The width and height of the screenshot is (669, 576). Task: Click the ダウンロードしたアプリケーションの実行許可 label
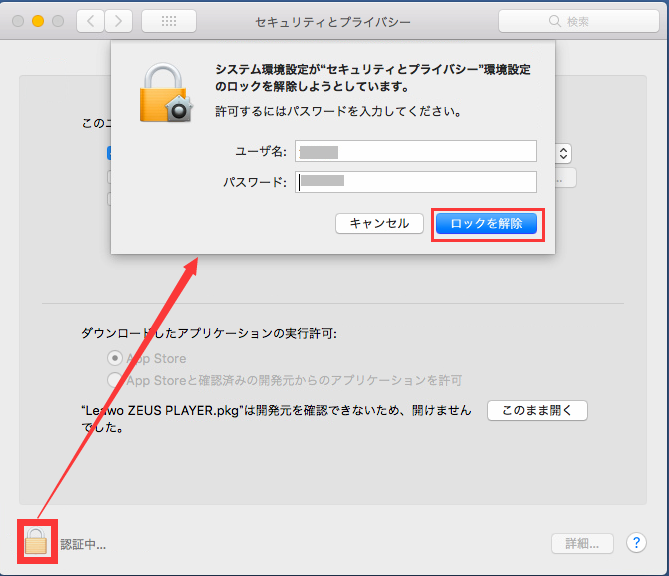pos(209,333)
